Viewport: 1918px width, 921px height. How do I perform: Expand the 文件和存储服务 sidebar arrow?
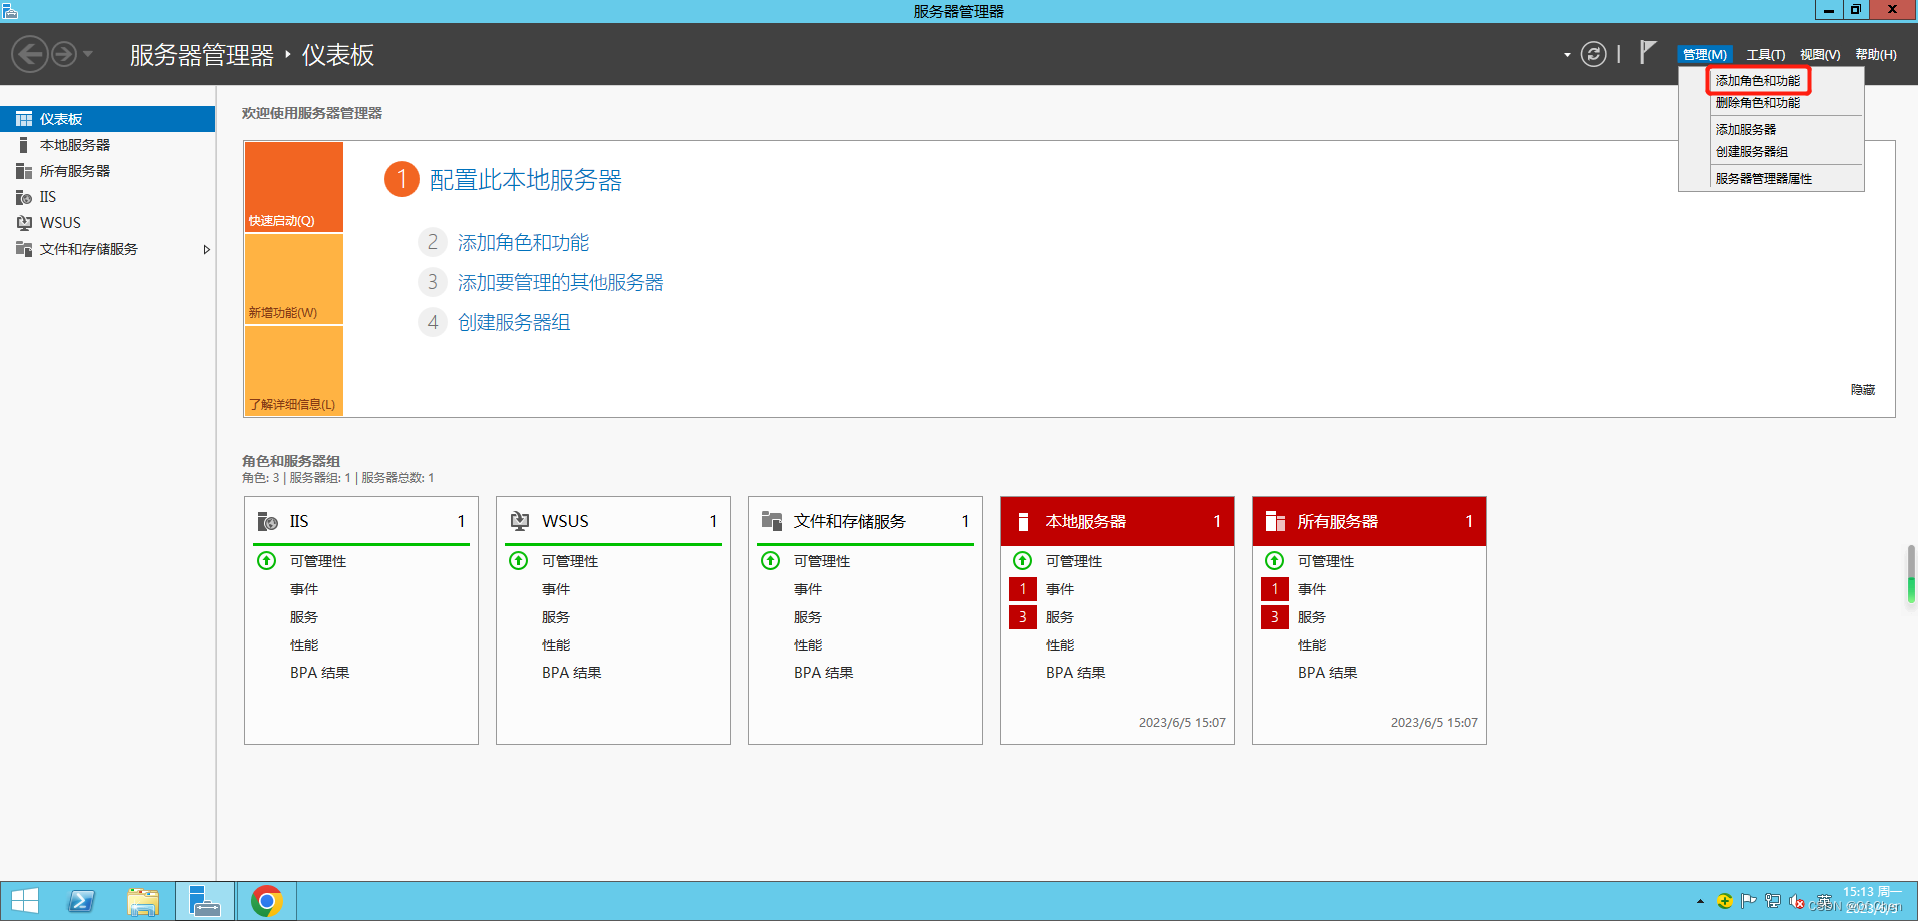(x=206, y=249)
